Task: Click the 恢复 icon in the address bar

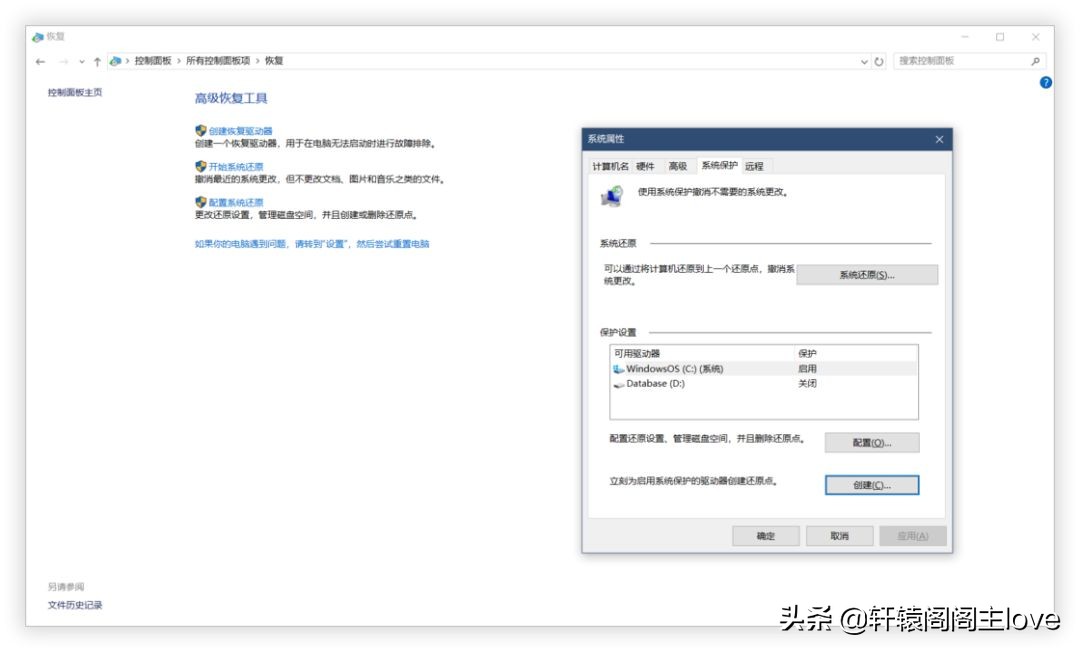Action: [x=115, y=60]
